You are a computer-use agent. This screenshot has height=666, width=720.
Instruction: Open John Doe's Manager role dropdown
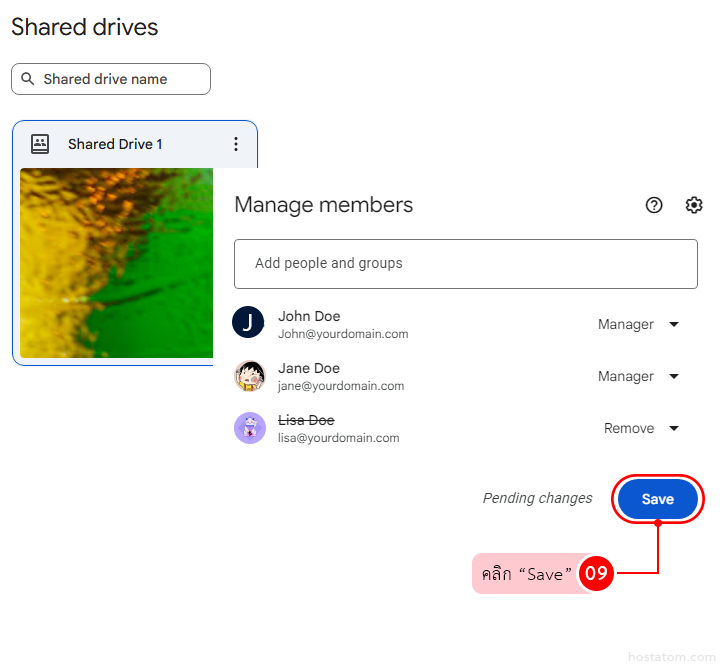(x=638, y=324)
